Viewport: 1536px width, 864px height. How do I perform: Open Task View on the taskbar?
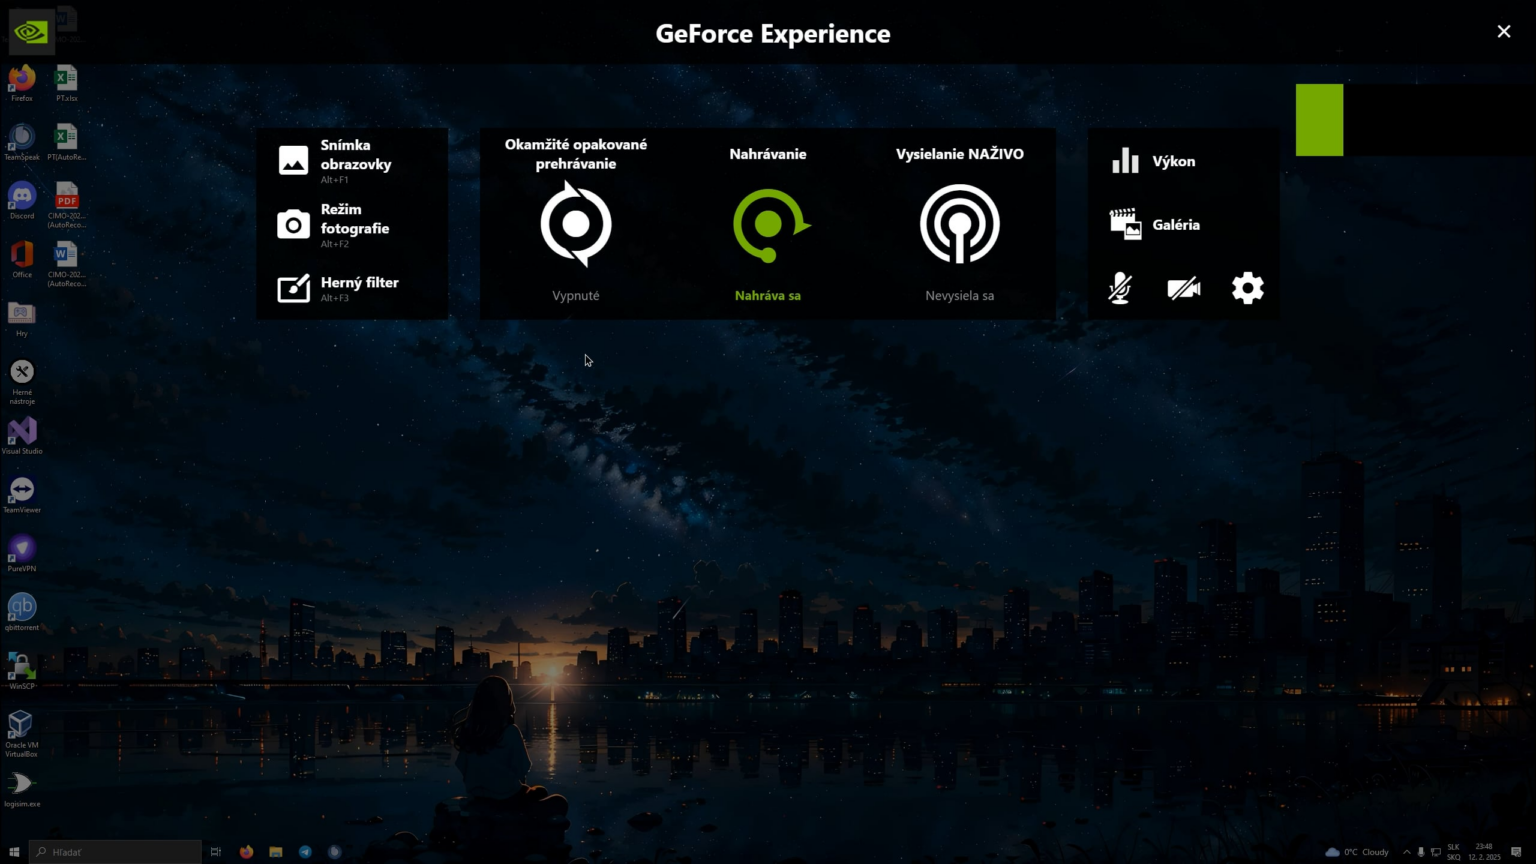216,852
